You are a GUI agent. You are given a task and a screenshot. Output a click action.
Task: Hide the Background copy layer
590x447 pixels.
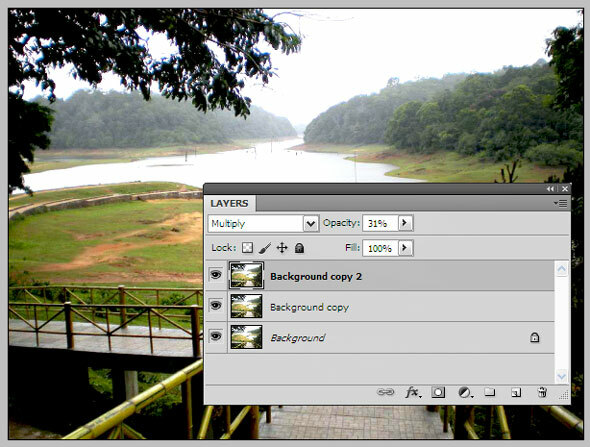click(x=216, y=305)
